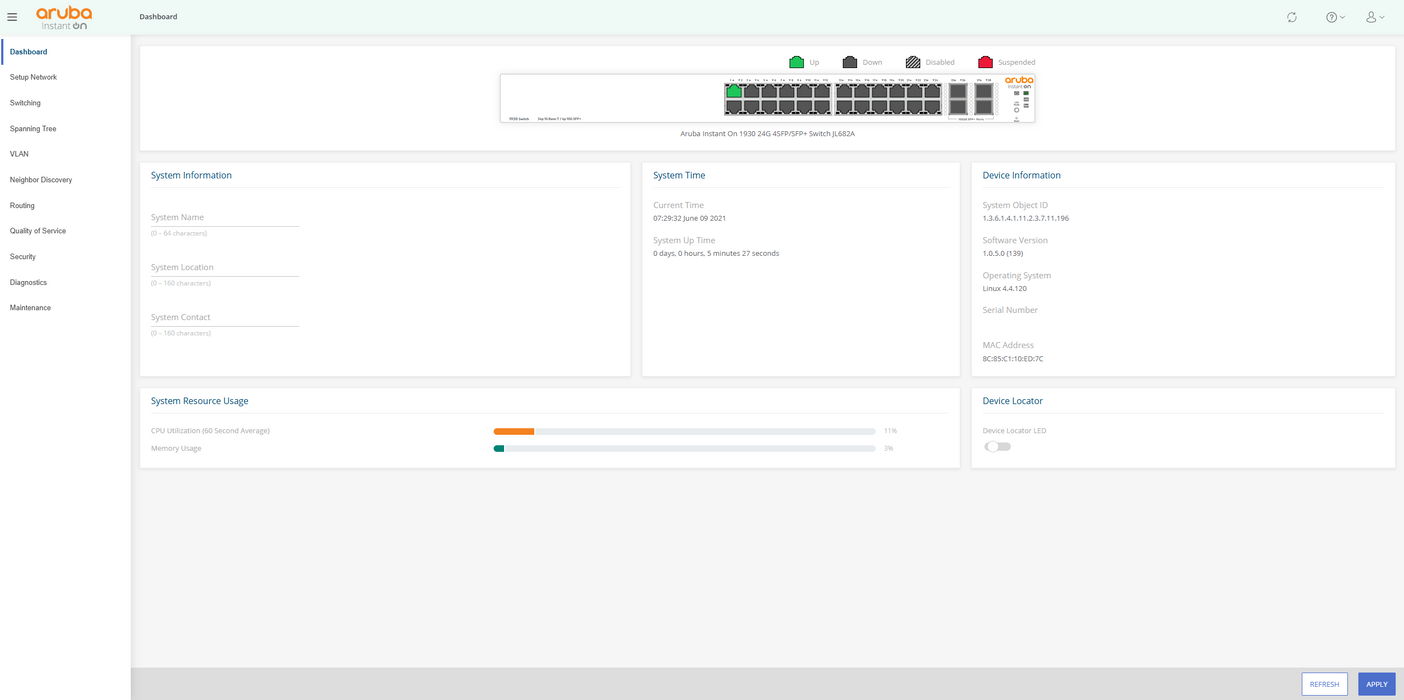This screenshot has width=1404, height=700.
Task: Open Spanning Tree in the sidebar
Action: pos(33,129)
